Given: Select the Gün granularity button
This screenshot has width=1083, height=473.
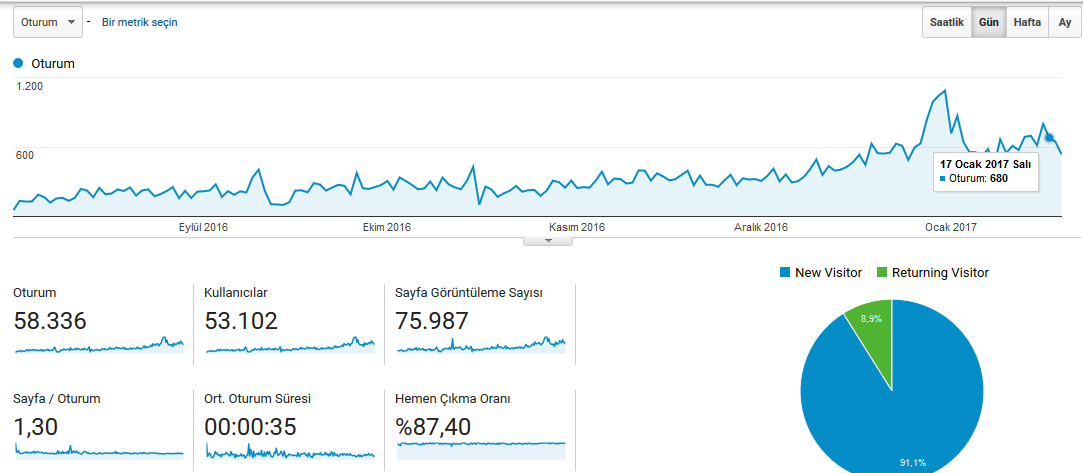Looking at the screenshot, I should click(989, 22).
